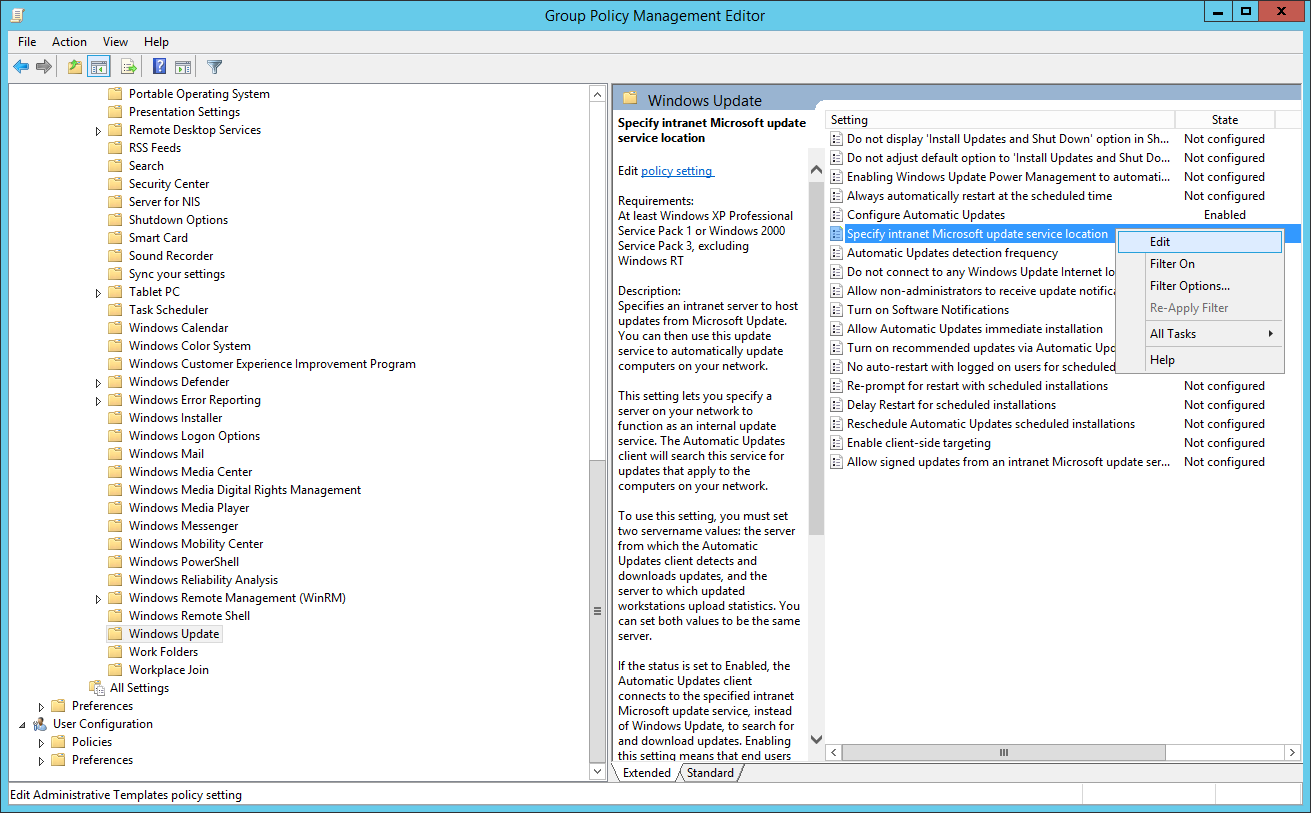
Task: Expand the Windows Defender tree node
Action: [98, 383]
